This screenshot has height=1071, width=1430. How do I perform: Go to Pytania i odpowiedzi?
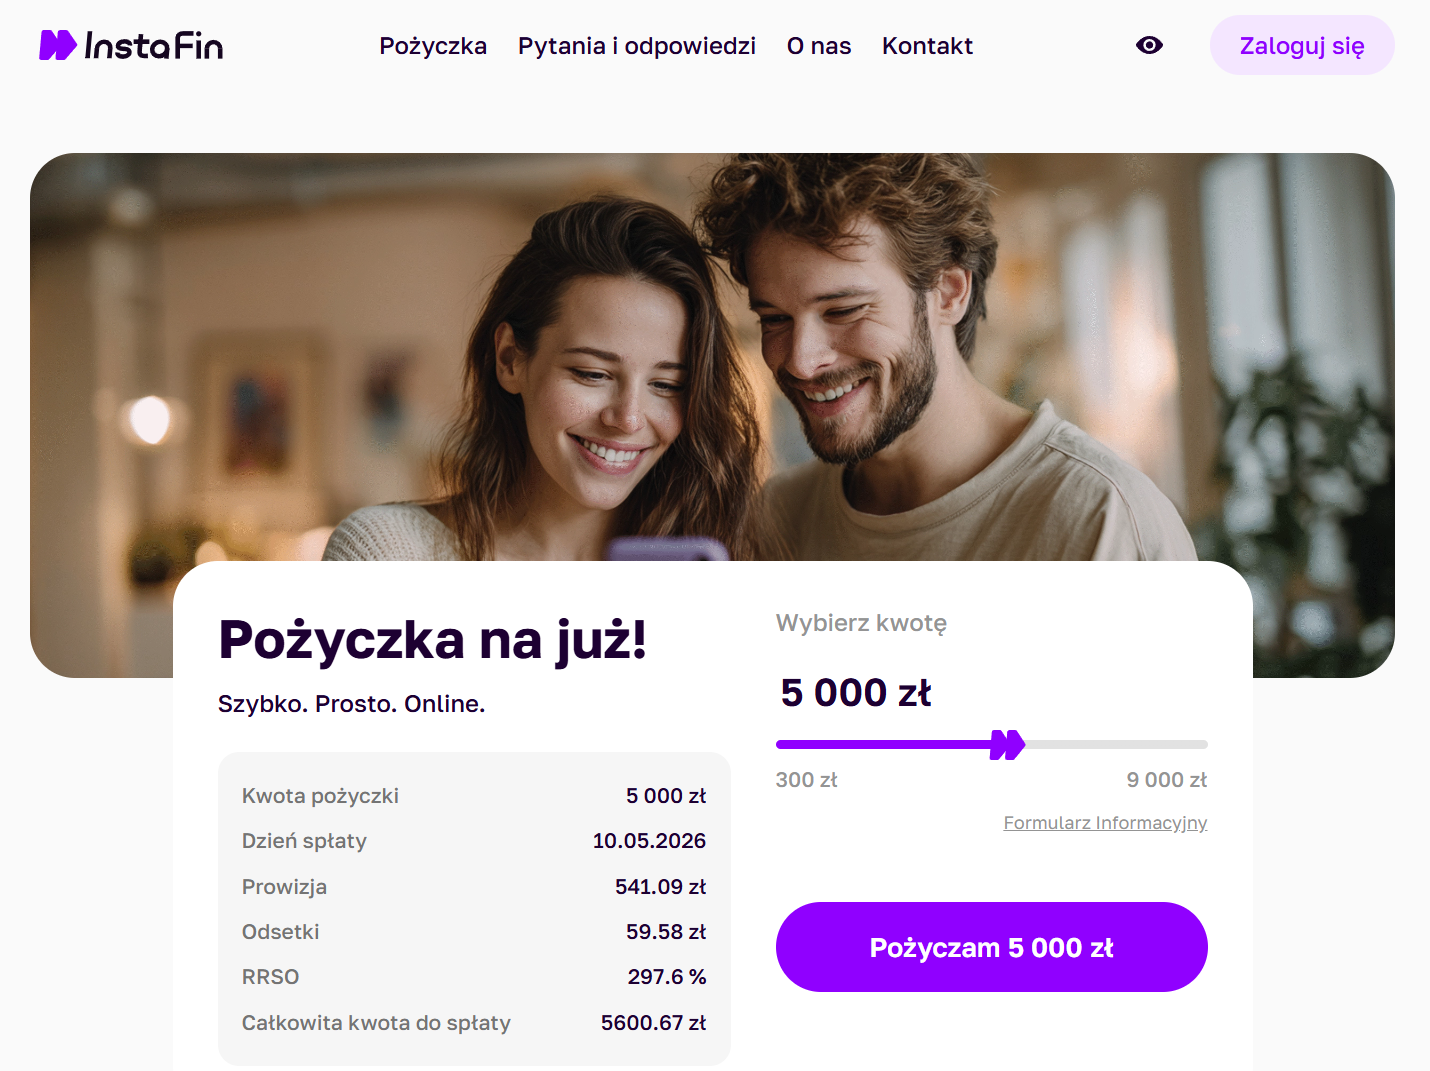[636, 46]
